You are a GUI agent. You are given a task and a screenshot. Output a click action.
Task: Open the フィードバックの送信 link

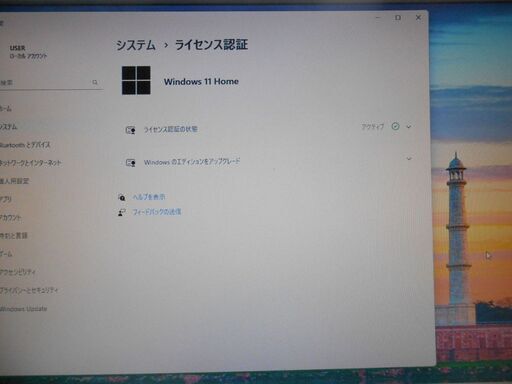pos(157,212)
